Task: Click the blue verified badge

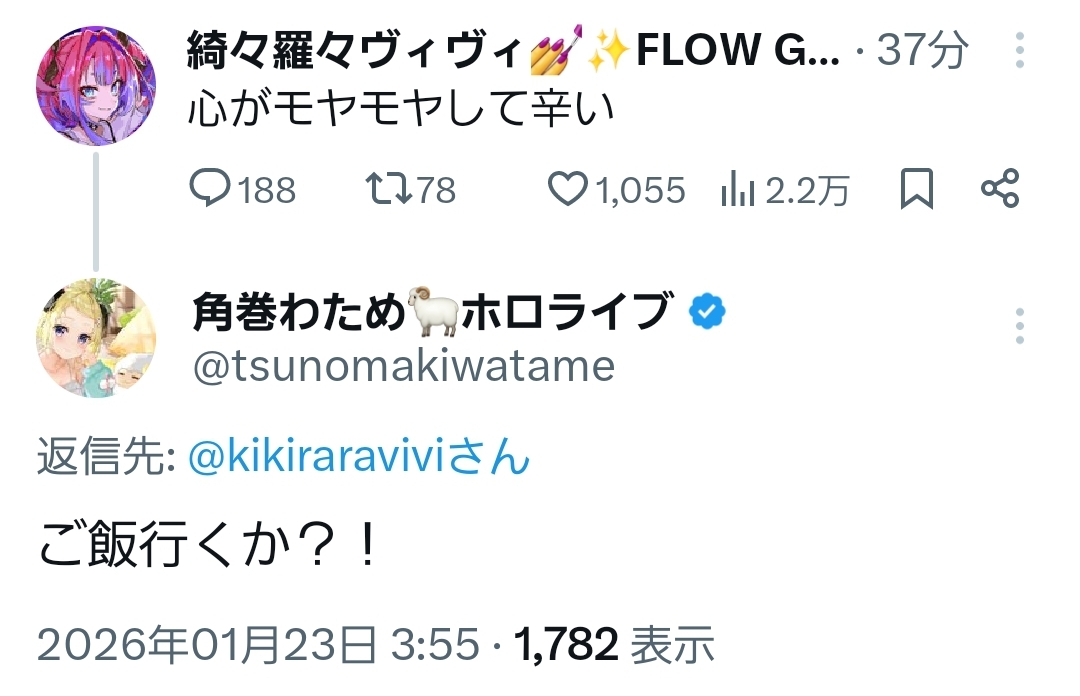Action: click(709, 313)
